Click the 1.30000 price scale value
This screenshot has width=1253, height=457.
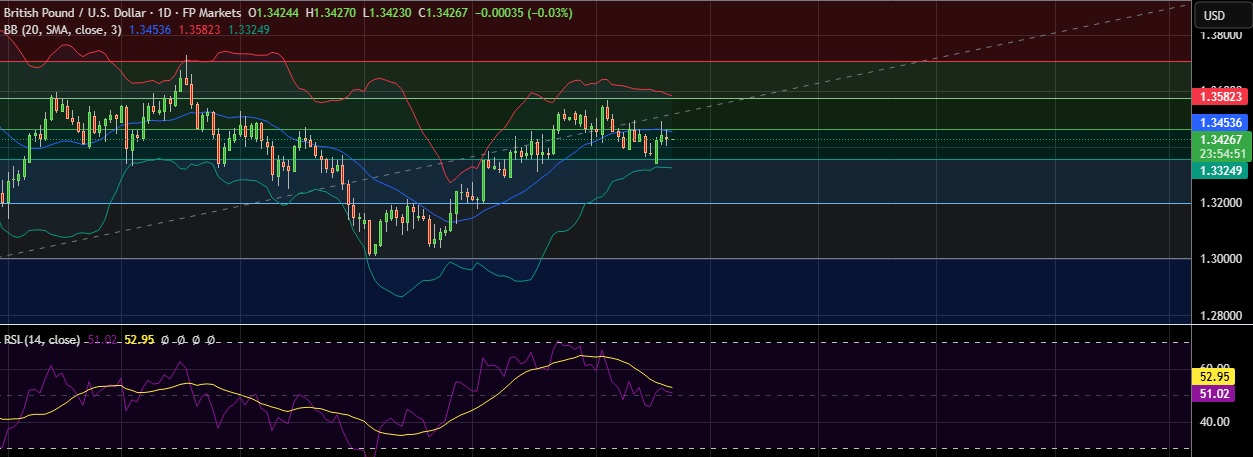(x=1222, y=259)
